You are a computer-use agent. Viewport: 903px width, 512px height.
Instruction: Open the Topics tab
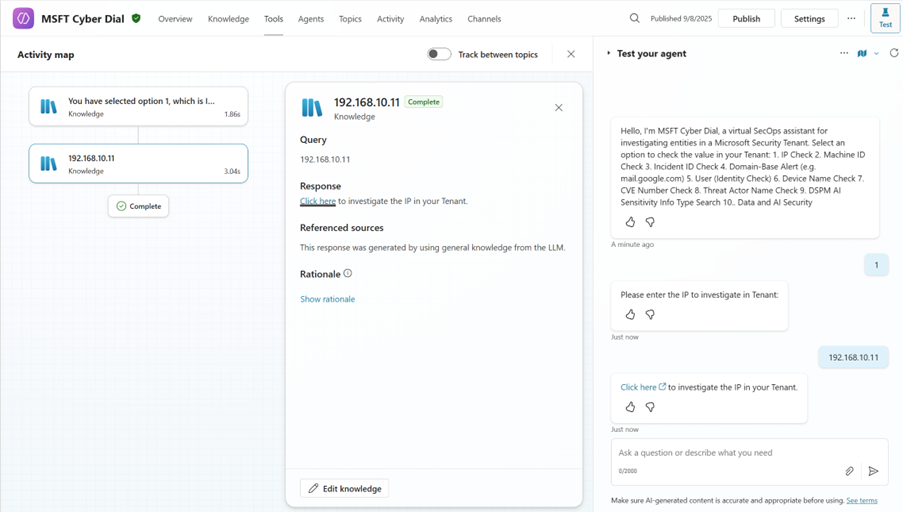(350, 18)
